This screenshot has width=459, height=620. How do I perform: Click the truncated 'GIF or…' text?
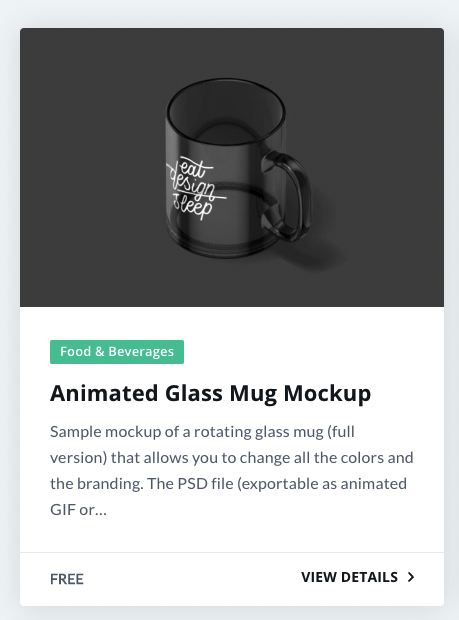point(78,510)
